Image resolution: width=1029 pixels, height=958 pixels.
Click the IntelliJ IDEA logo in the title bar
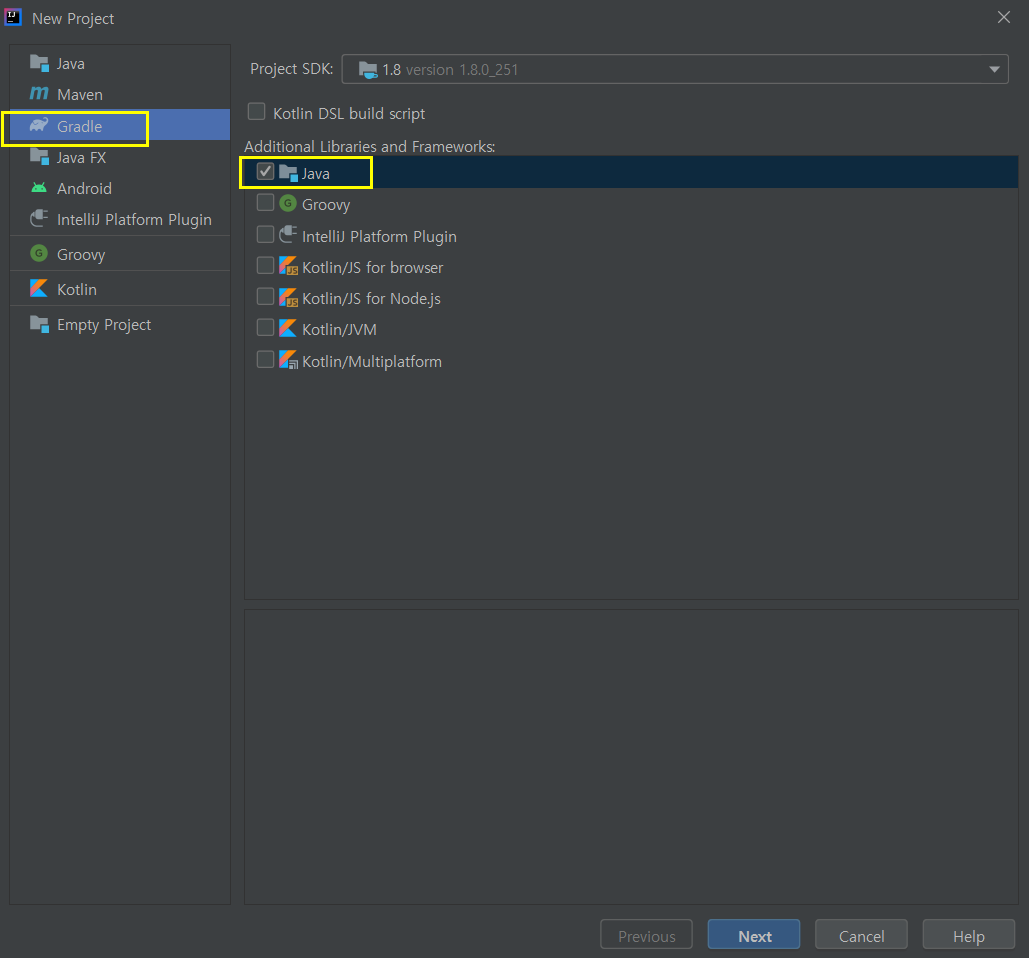tap(13, 17)
